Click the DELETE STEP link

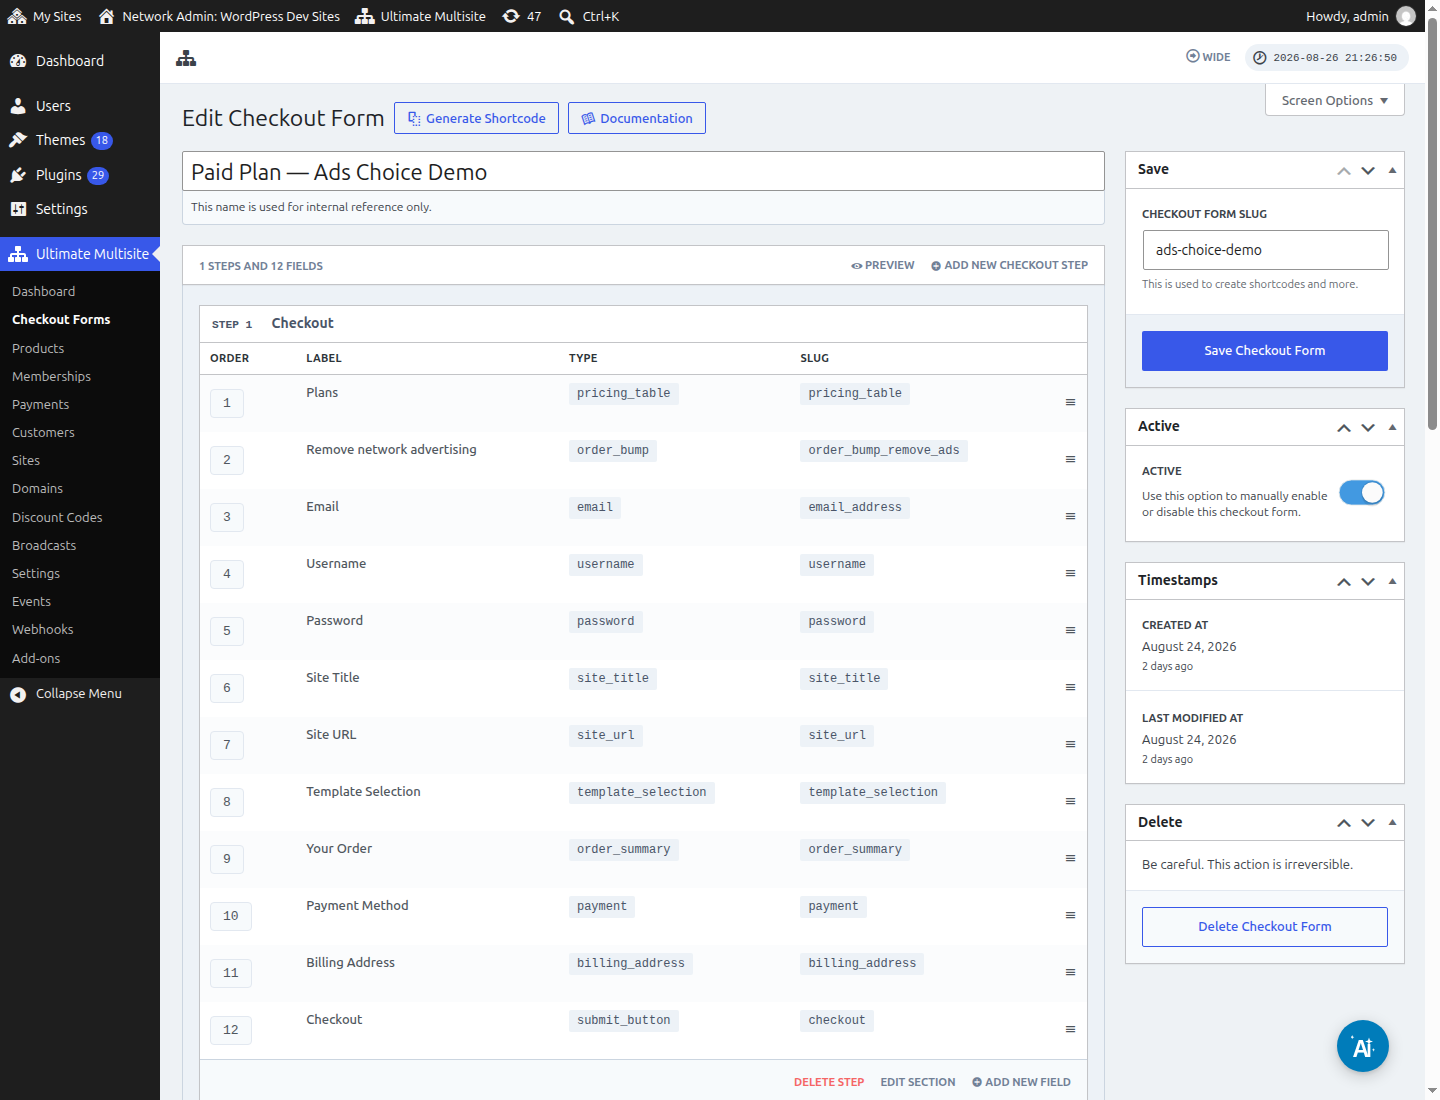coord(829,1082)
